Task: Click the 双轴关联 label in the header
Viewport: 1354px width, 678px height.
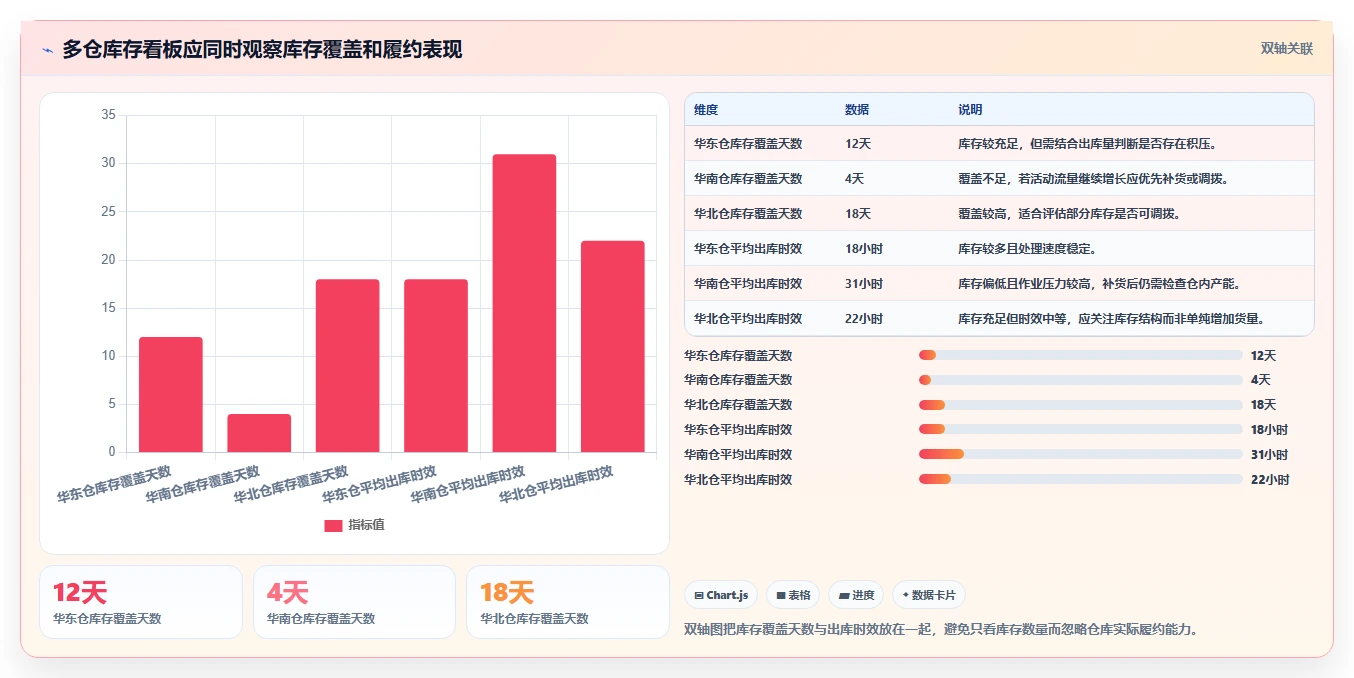Action: click(1286, 49)
